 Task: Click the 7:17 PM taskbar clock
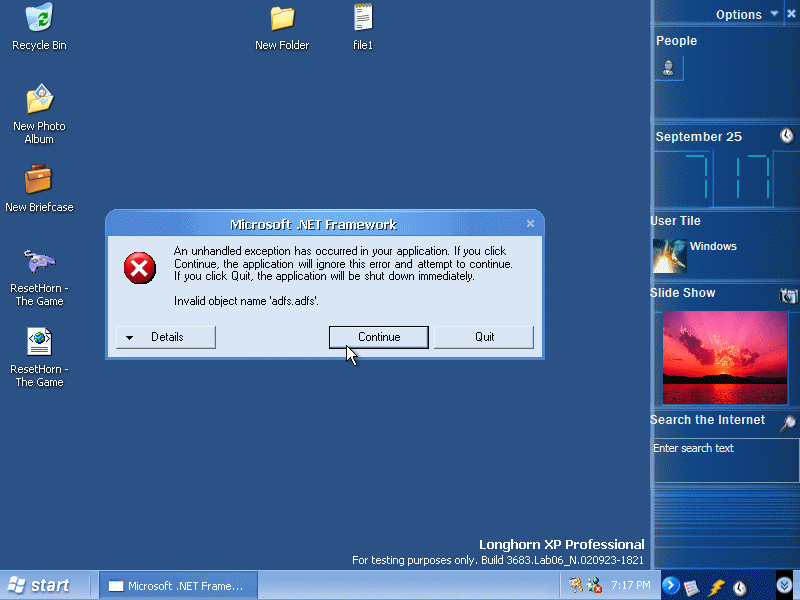(631, 585)
